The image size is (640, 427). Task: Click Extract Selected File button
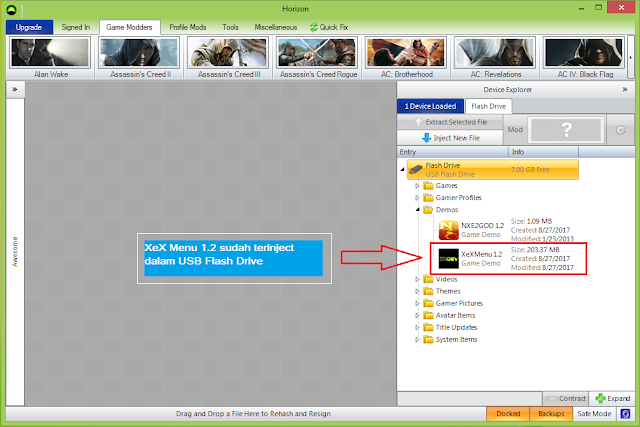(450, 122)
